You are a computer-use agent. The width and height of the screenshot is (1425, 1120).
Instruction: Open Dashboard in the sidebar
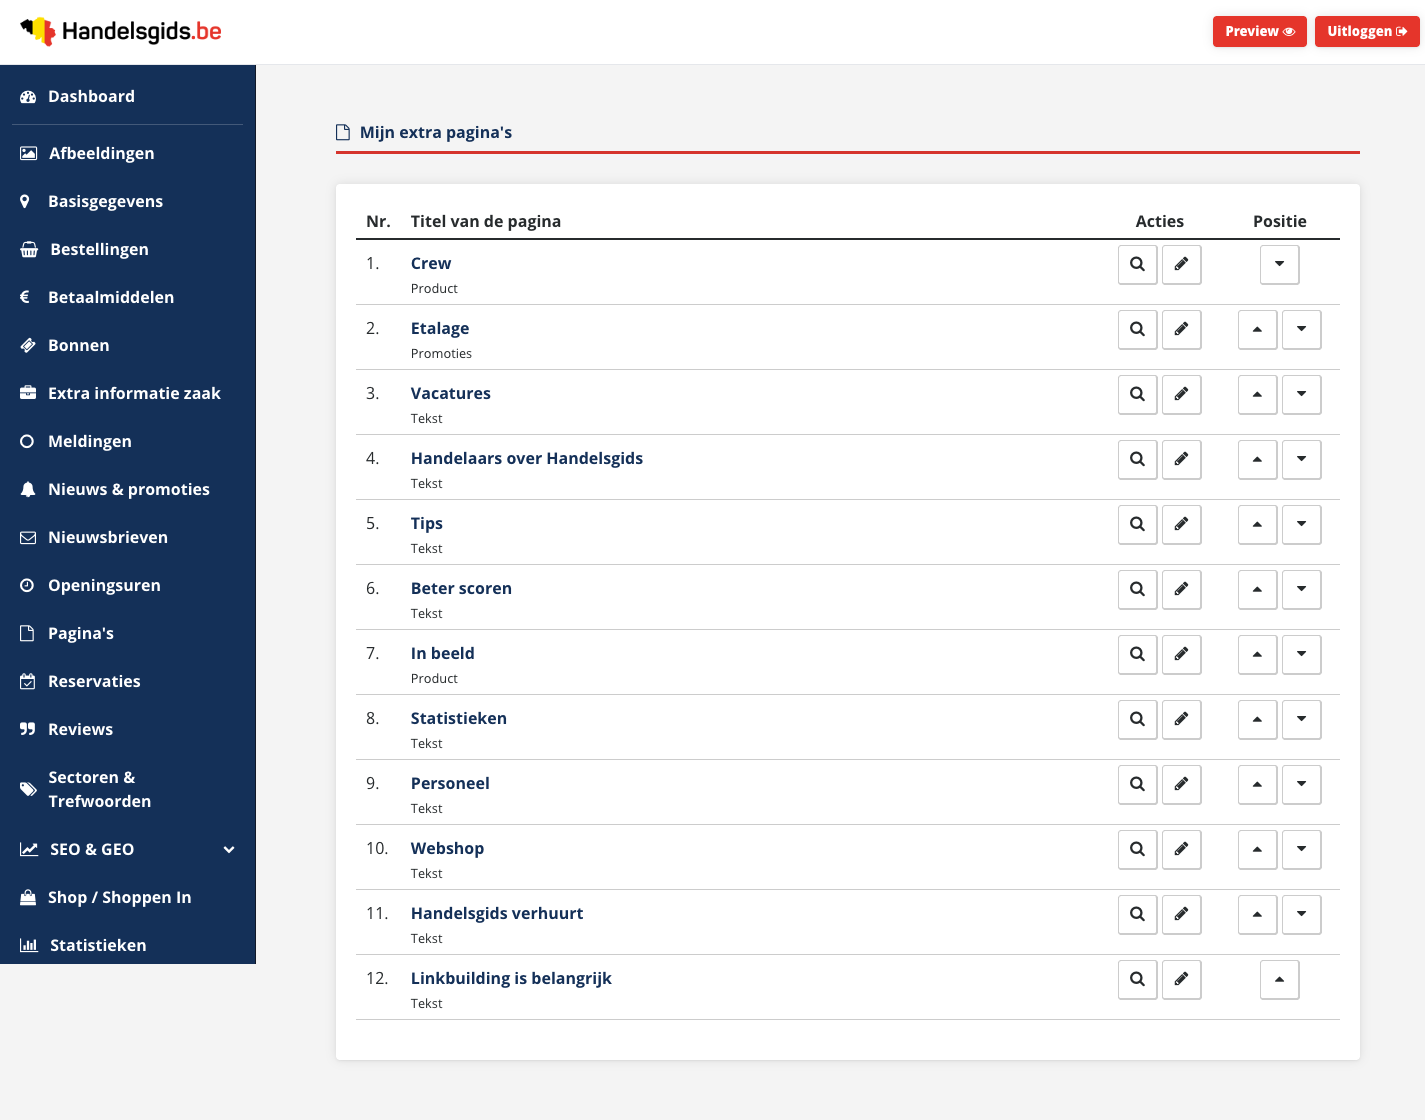(128, 96)
